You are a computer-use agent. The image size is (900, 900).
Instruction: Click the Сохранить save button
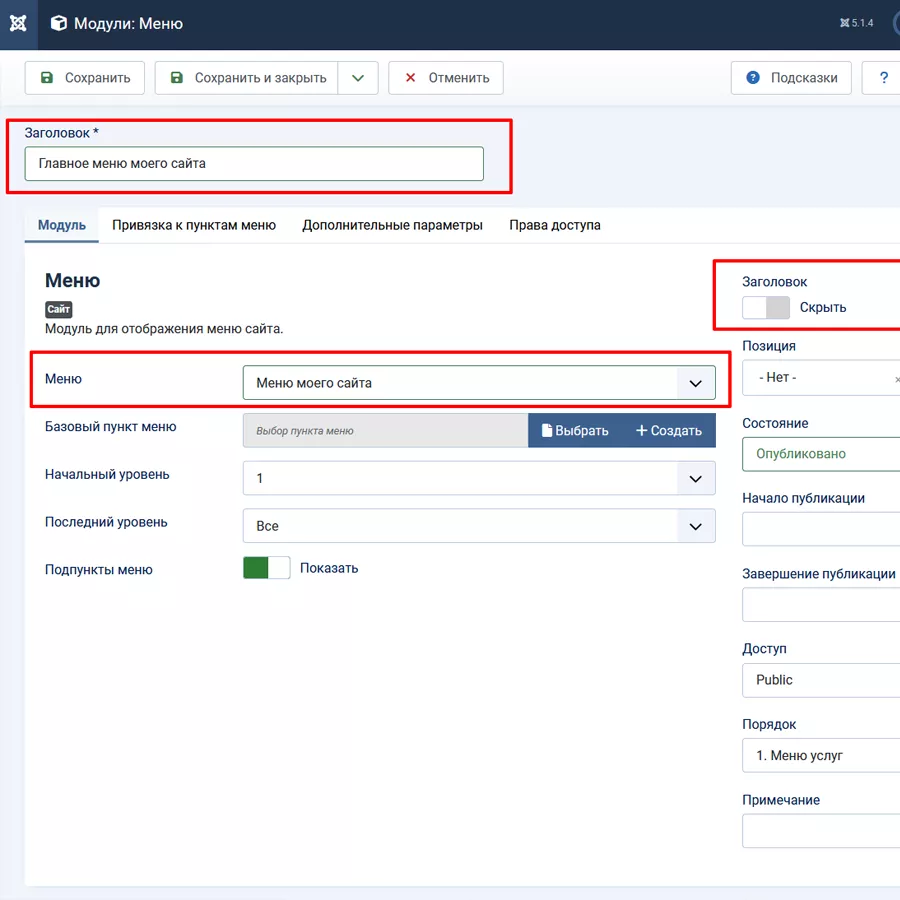pyautogui.click(x=85, y=78)
